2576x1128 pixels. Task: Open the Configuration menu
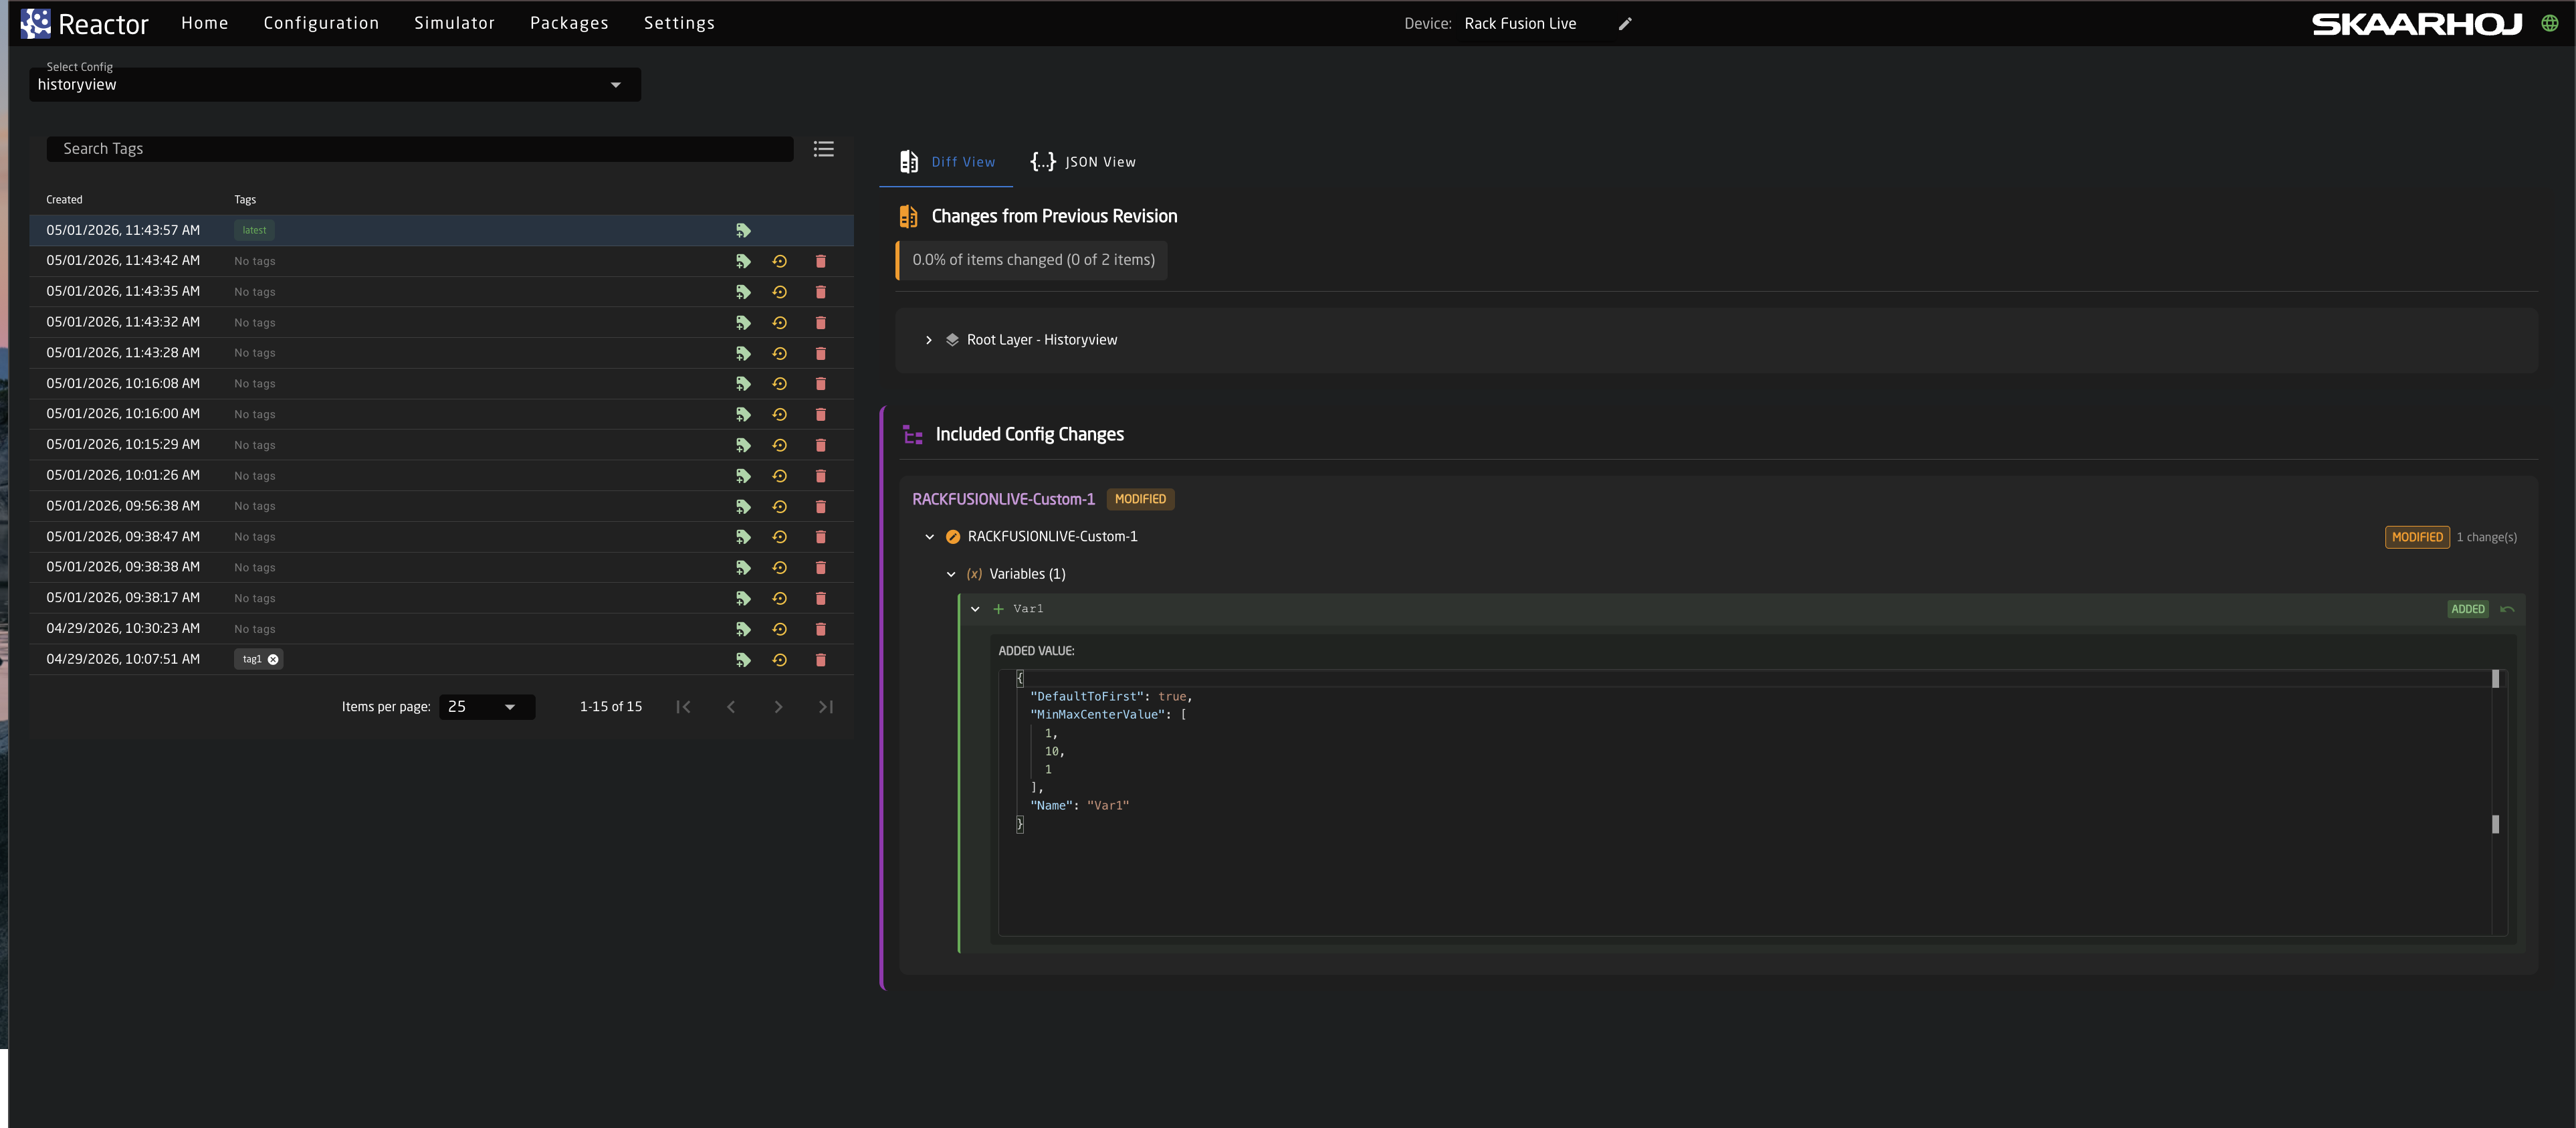[x=322, y=23]
